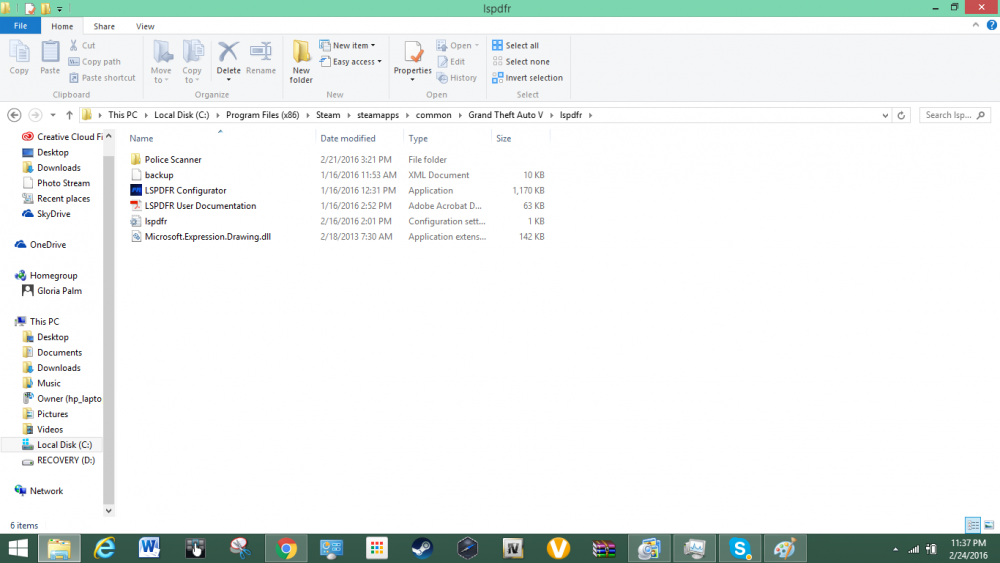Open the Easy access dropdown
The image size is (1000, 563).
(351, 62)
